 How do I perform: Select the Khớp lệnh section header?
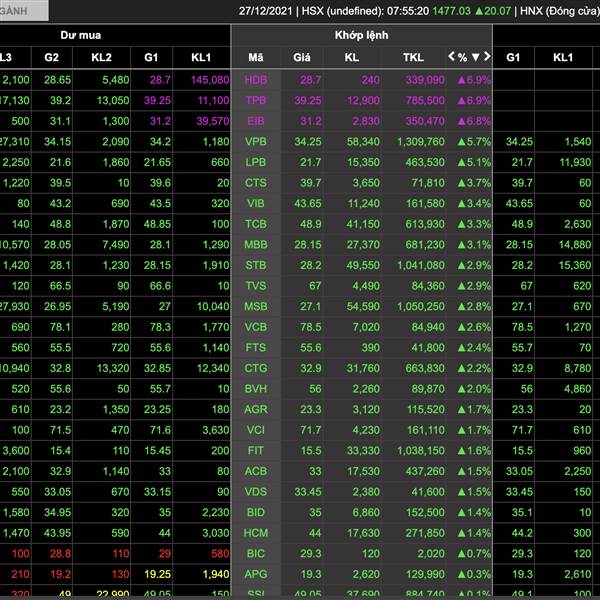point(361,35)
